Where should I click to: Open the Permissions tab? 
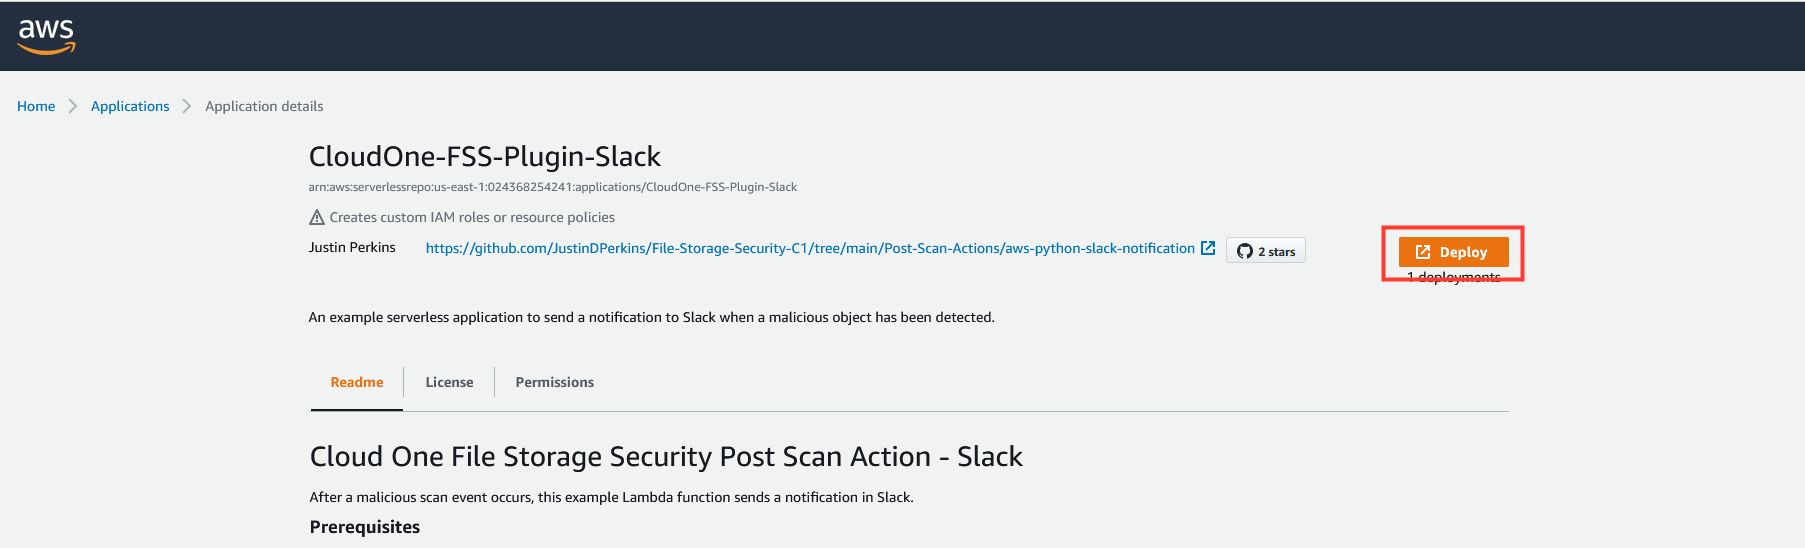(x=555, y=382)
